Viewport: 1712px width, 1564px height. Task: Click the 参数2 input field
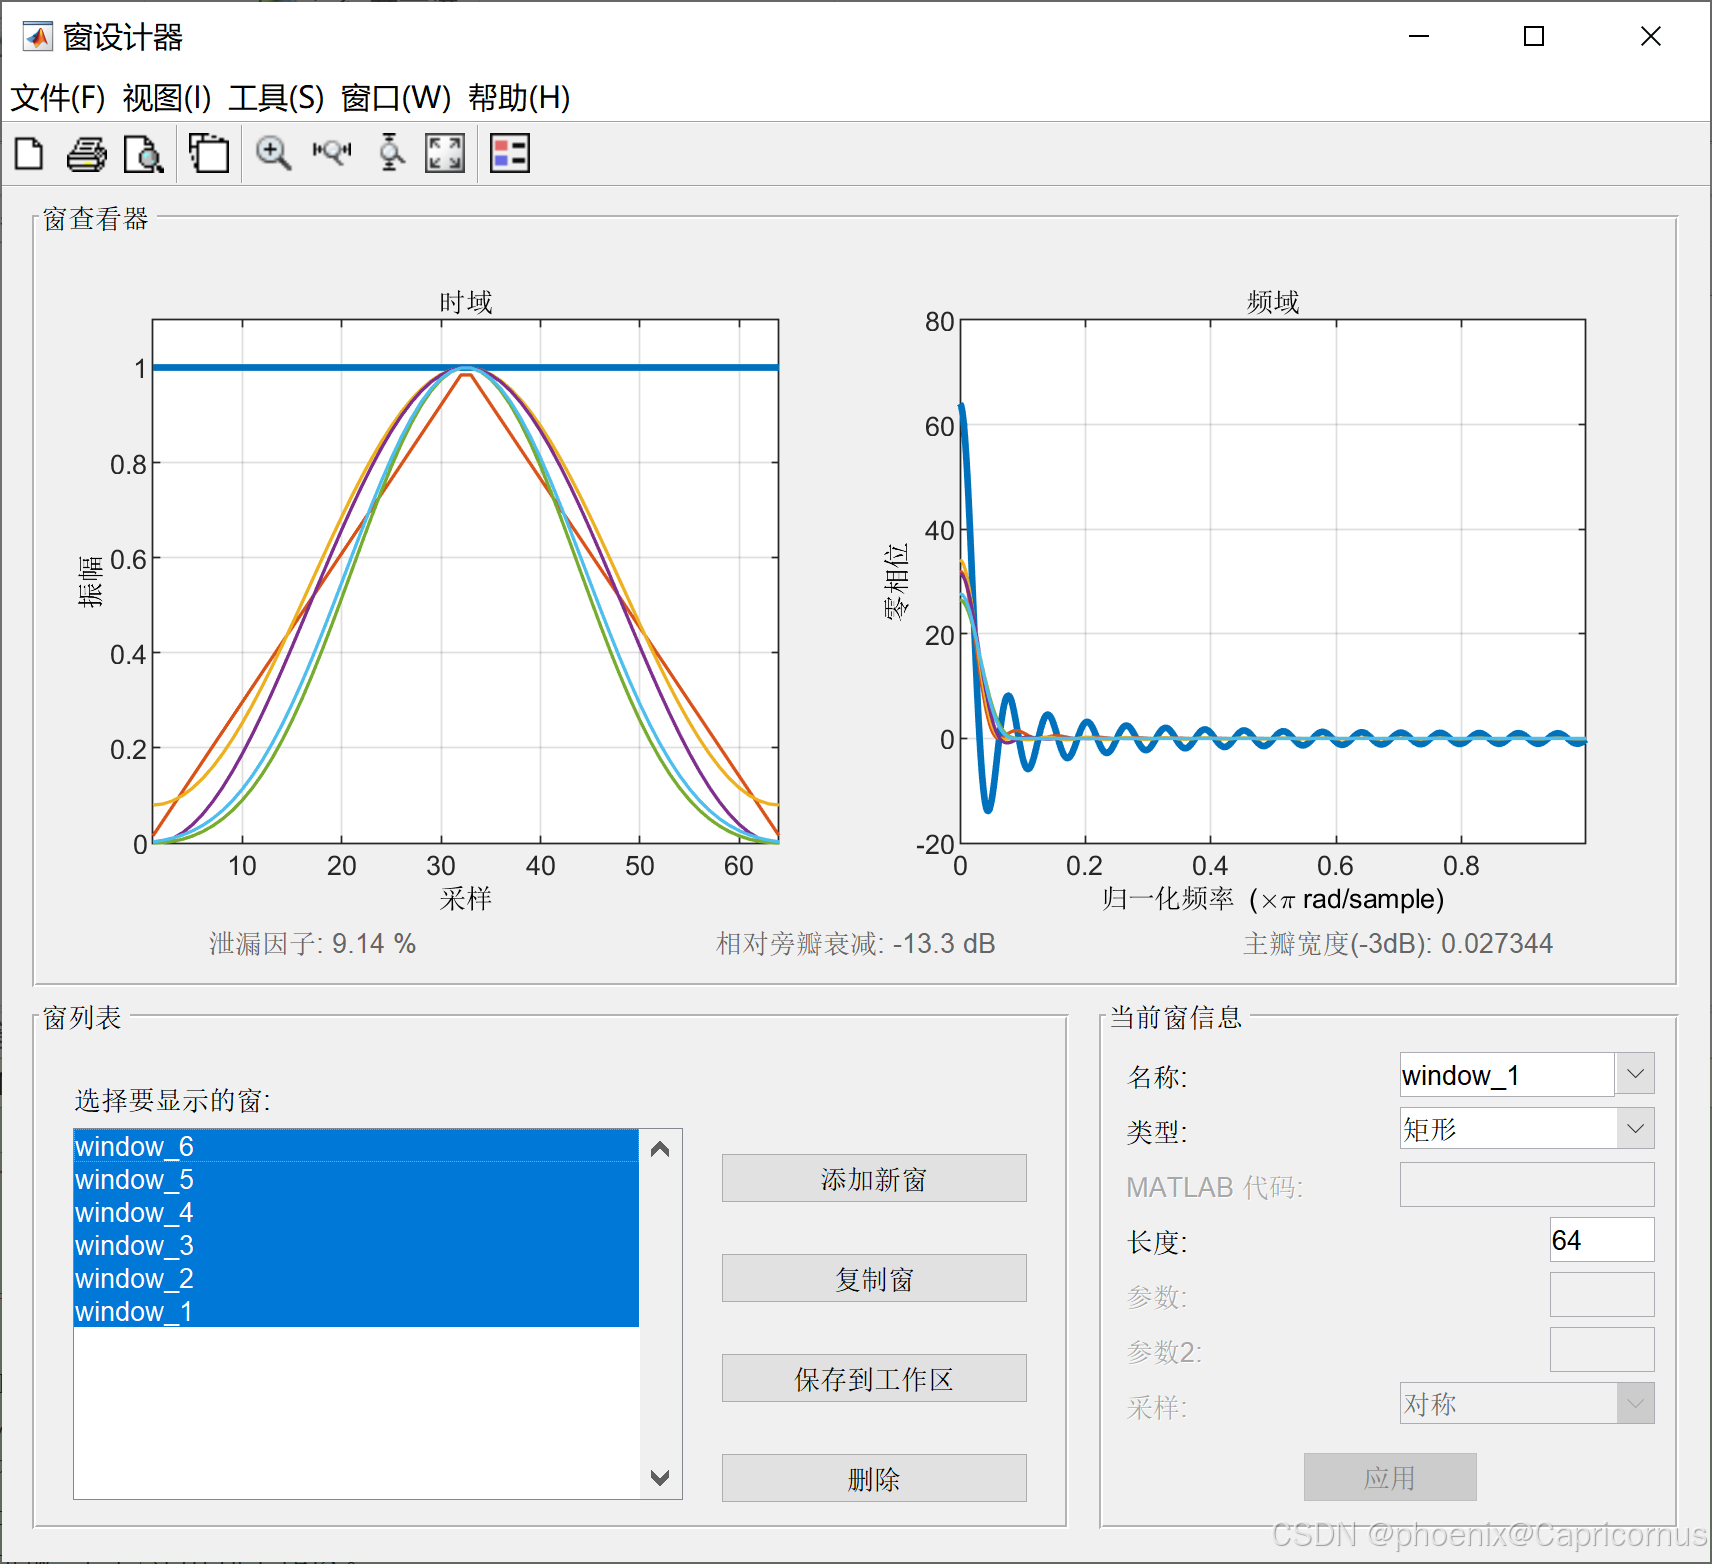[1602, 1350]
